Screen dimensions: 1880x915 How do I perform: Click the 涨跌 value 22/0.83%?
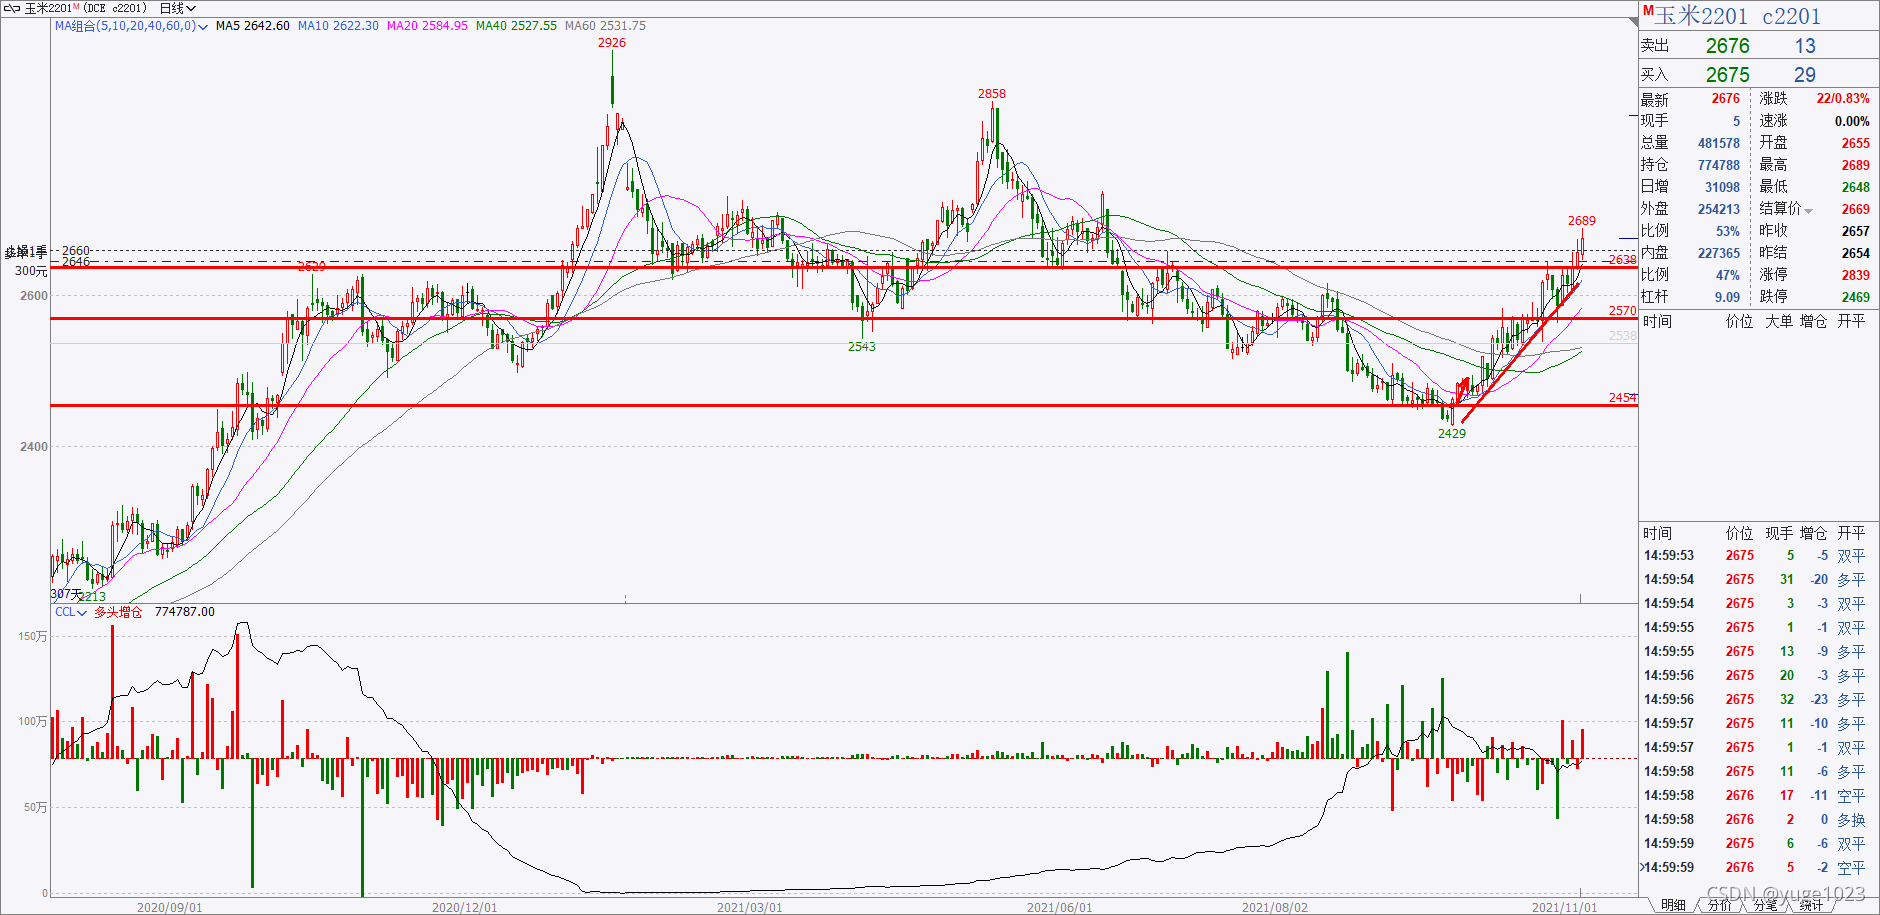(1843, 98)
